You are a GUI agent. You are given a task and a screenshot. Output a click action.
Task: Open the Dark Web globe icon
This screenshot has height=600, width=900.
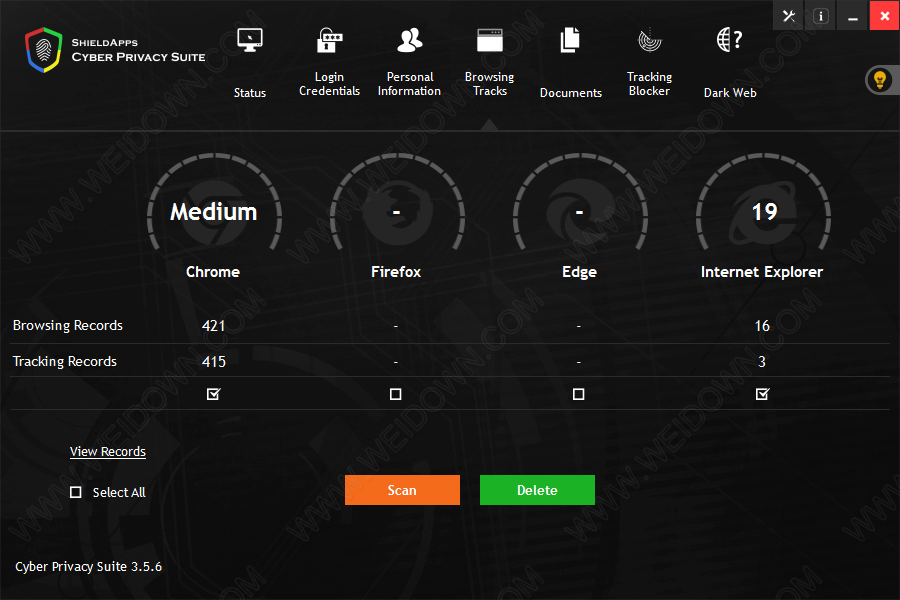pyautogui.click(x=730, y=40)
